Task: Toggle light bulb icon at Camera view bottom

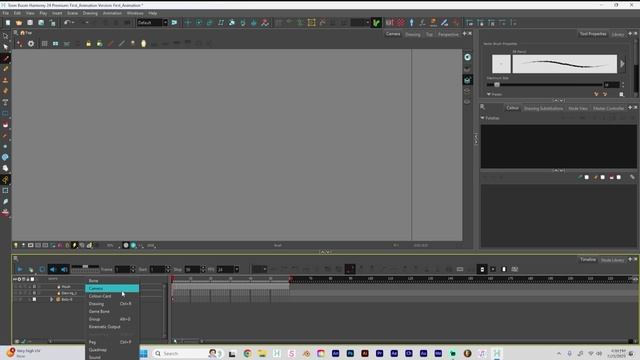Action: 16,245
